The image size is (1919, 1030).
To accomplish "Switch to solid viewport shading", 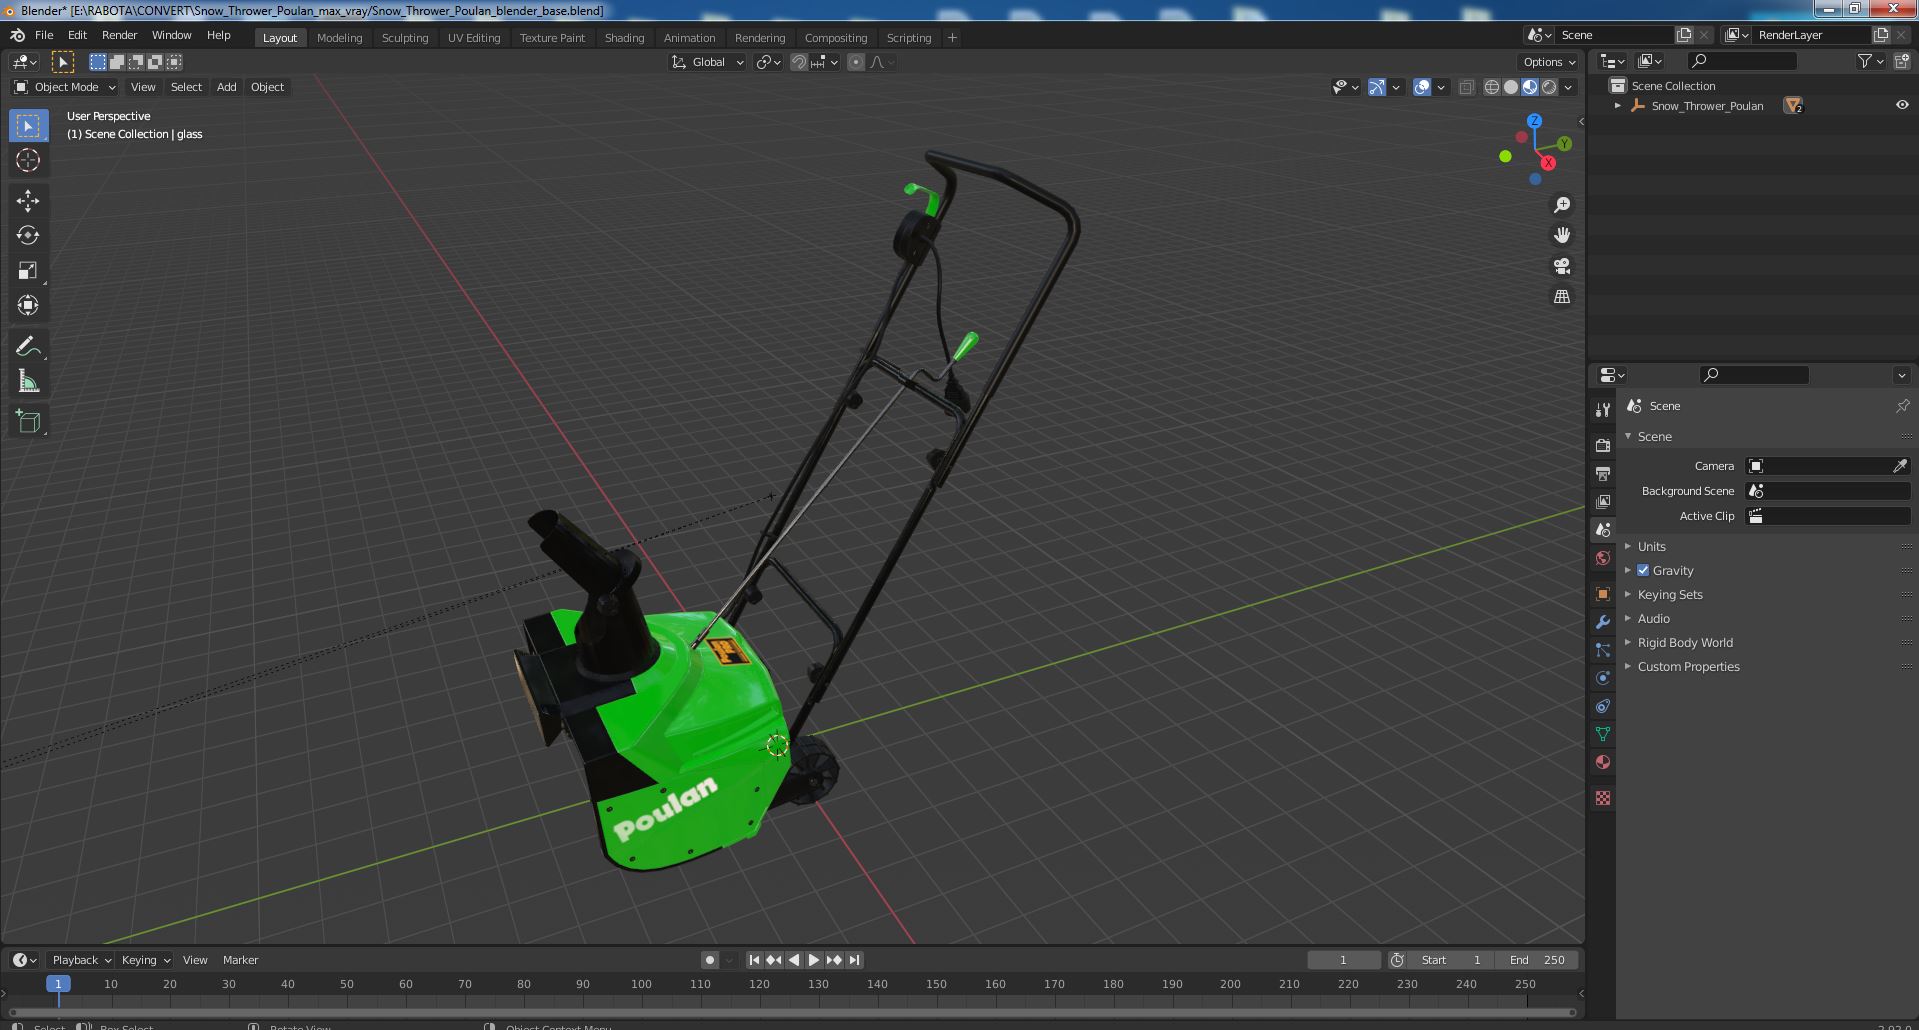I will [1511, 87].
